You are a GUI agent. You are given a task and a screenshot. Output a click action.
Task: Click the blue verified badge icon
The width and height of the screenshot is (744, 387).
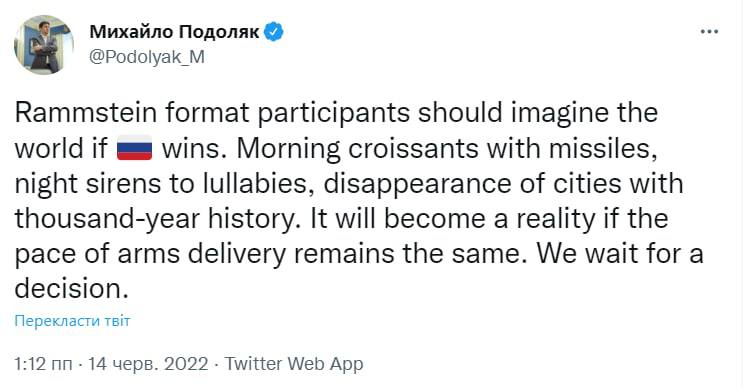pyautogui.click(x=273, y=32)
